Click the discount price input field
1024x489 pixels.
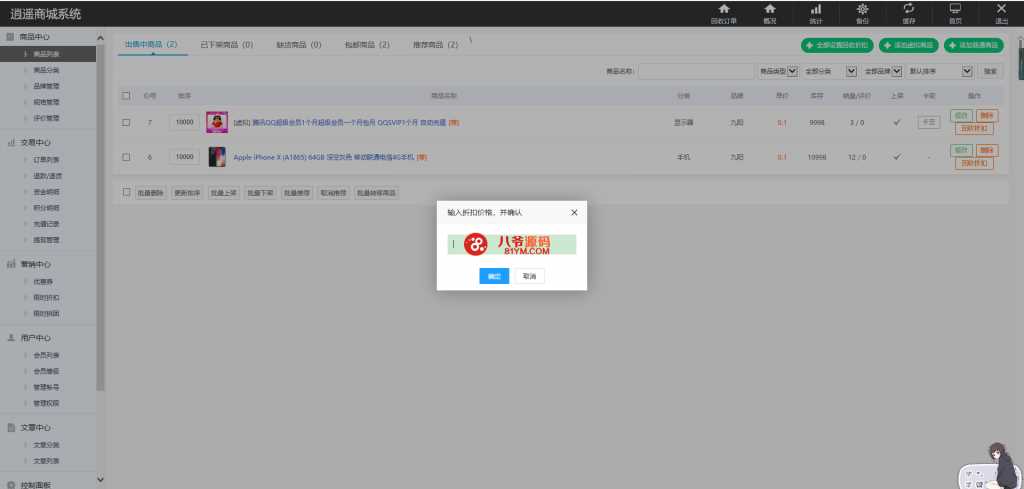click(511, 245)
